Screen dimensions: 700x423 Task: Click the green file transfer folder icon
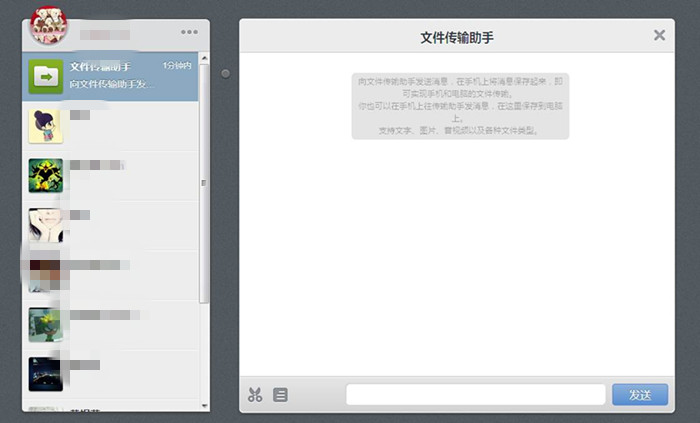[x=46, y=76]
